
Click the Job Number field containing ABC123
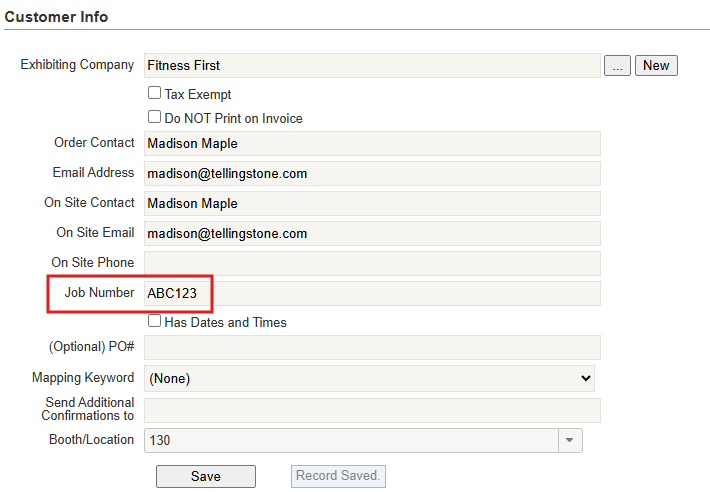[x=372, y=294]
